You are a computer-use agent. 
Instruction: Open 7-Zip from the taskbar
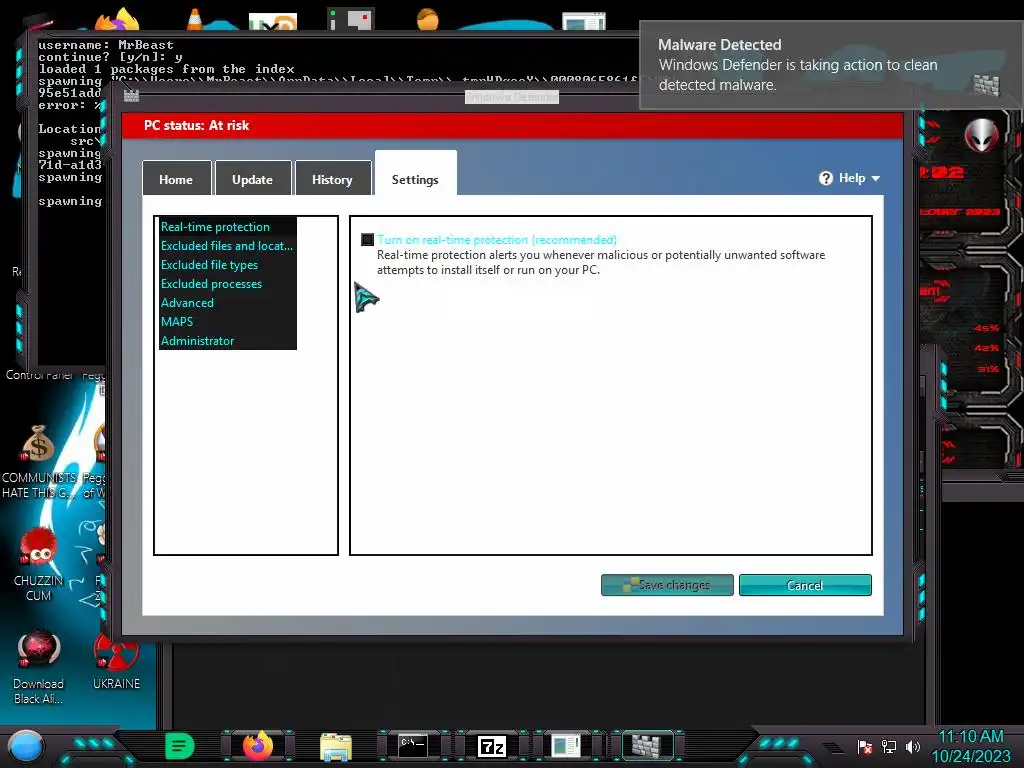(492, 746)
